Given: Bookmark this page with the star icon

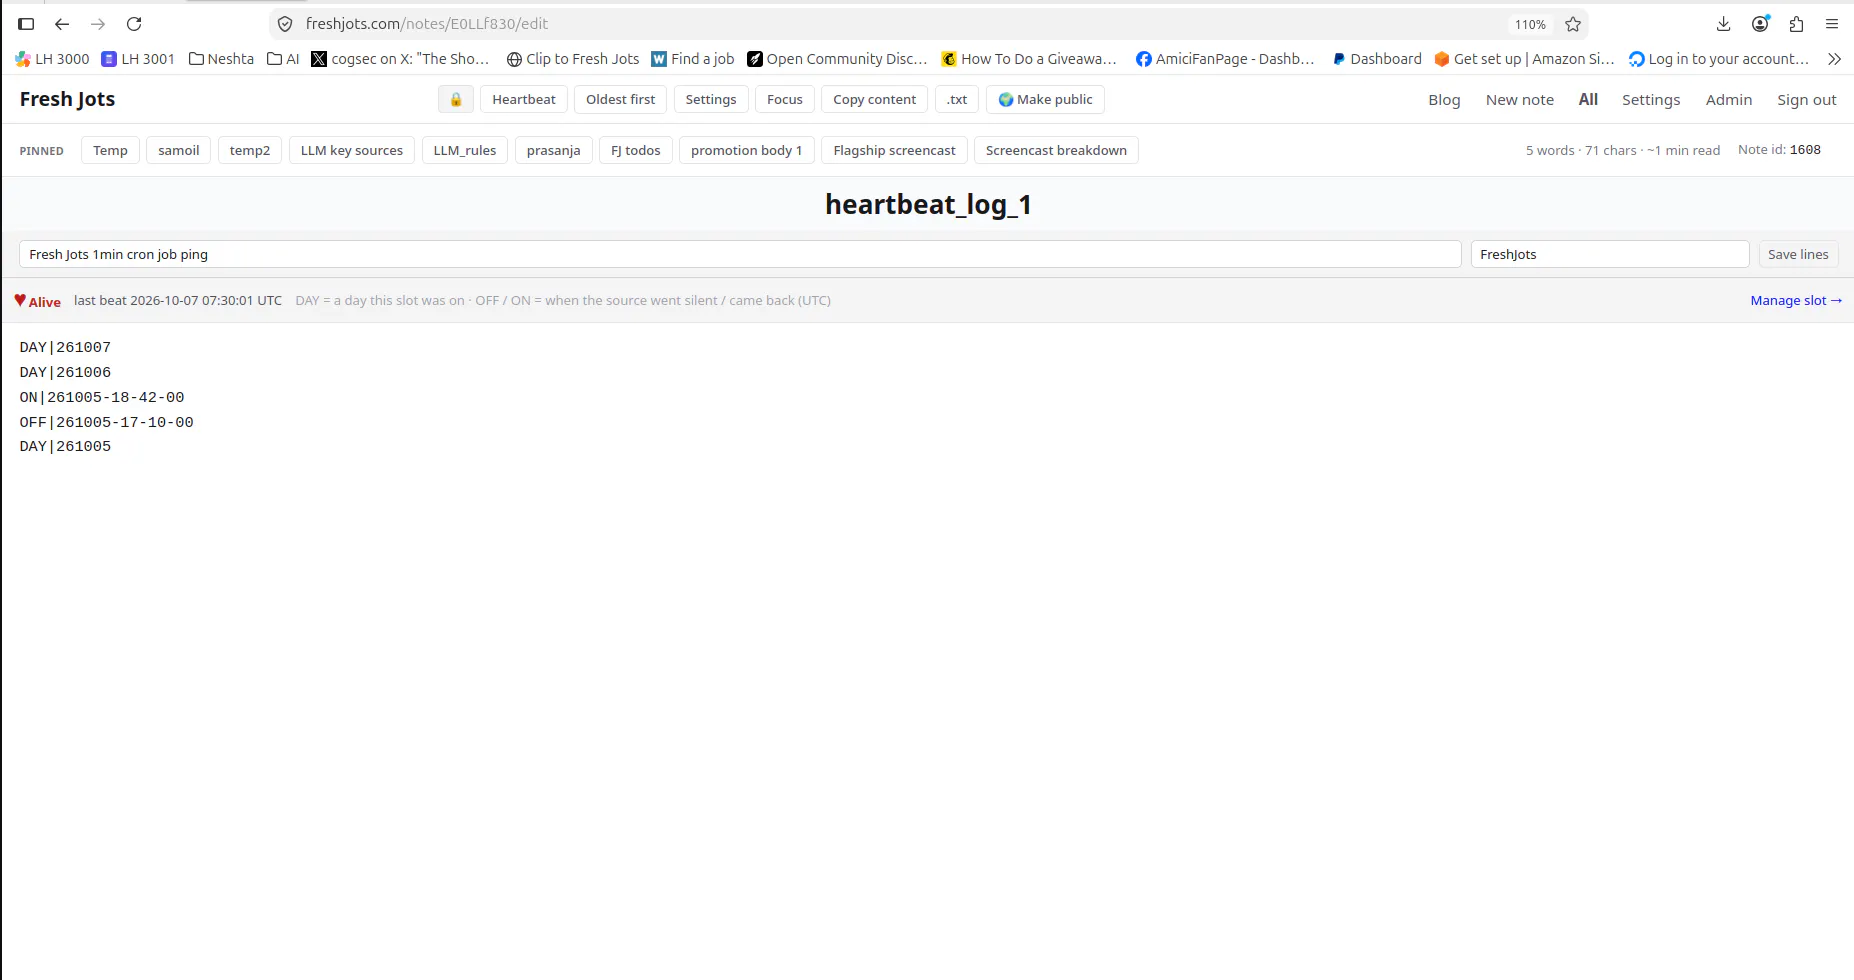Looking at the screenshot, I should 1573,24.
